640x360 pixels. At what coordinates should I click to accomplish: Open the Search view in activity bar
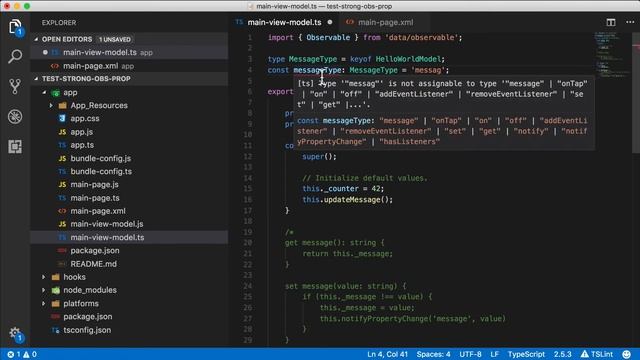click(x=15, y=56)
